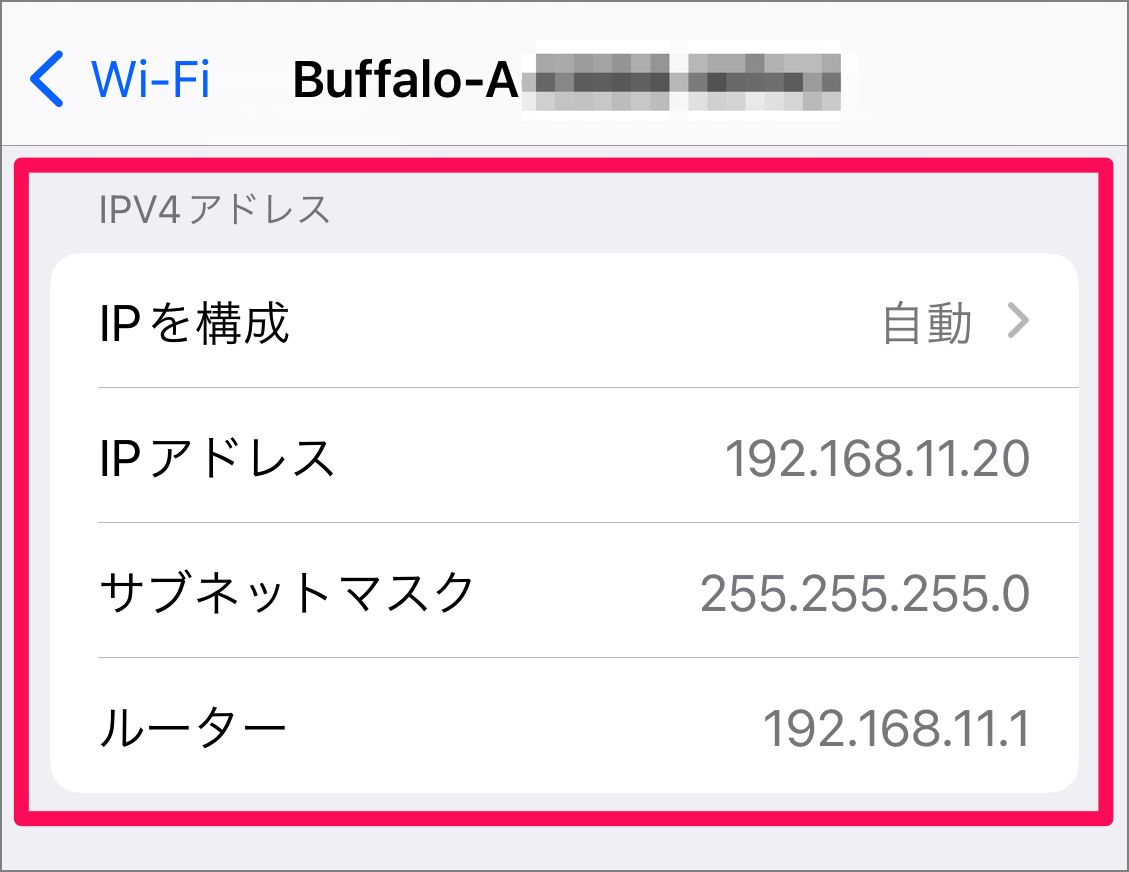Open IP configuration using the row chevron
Image resolution: width=1129 pixels, height=872 pixels.
click(1019, 320)
